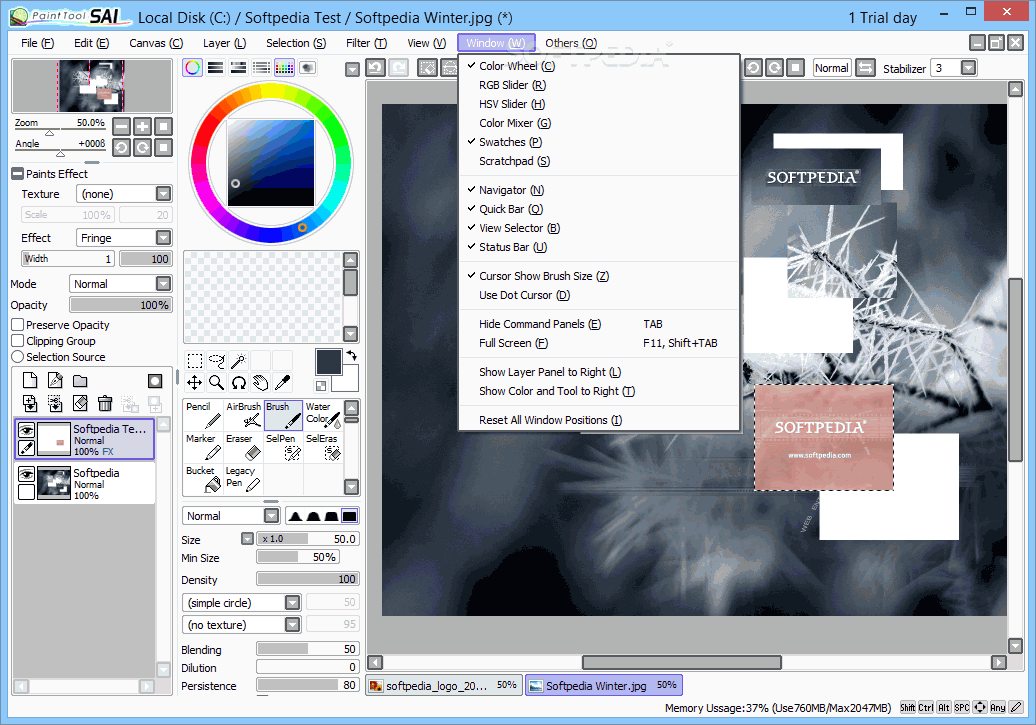Image resolution: width=1036 pixels, height=725 pixels.
Task: Choose the magic wand tool
Action: coord(239,361)
